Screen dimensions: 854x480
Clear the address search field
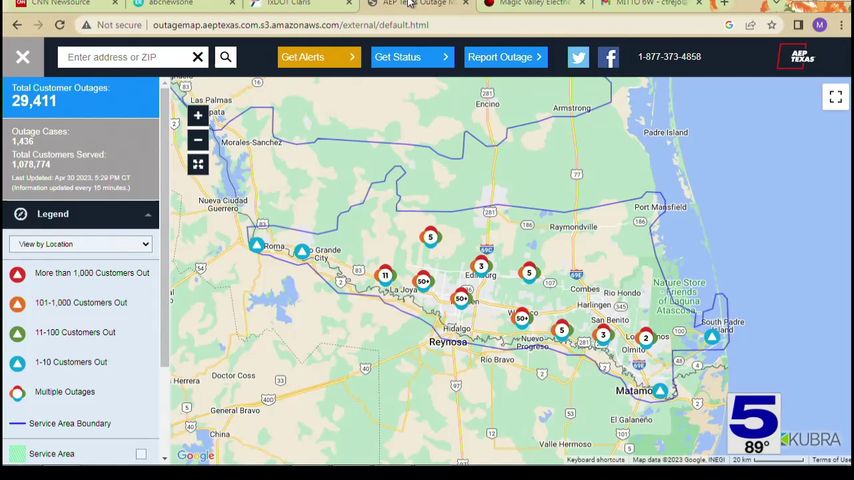click(x=197, y=57)
